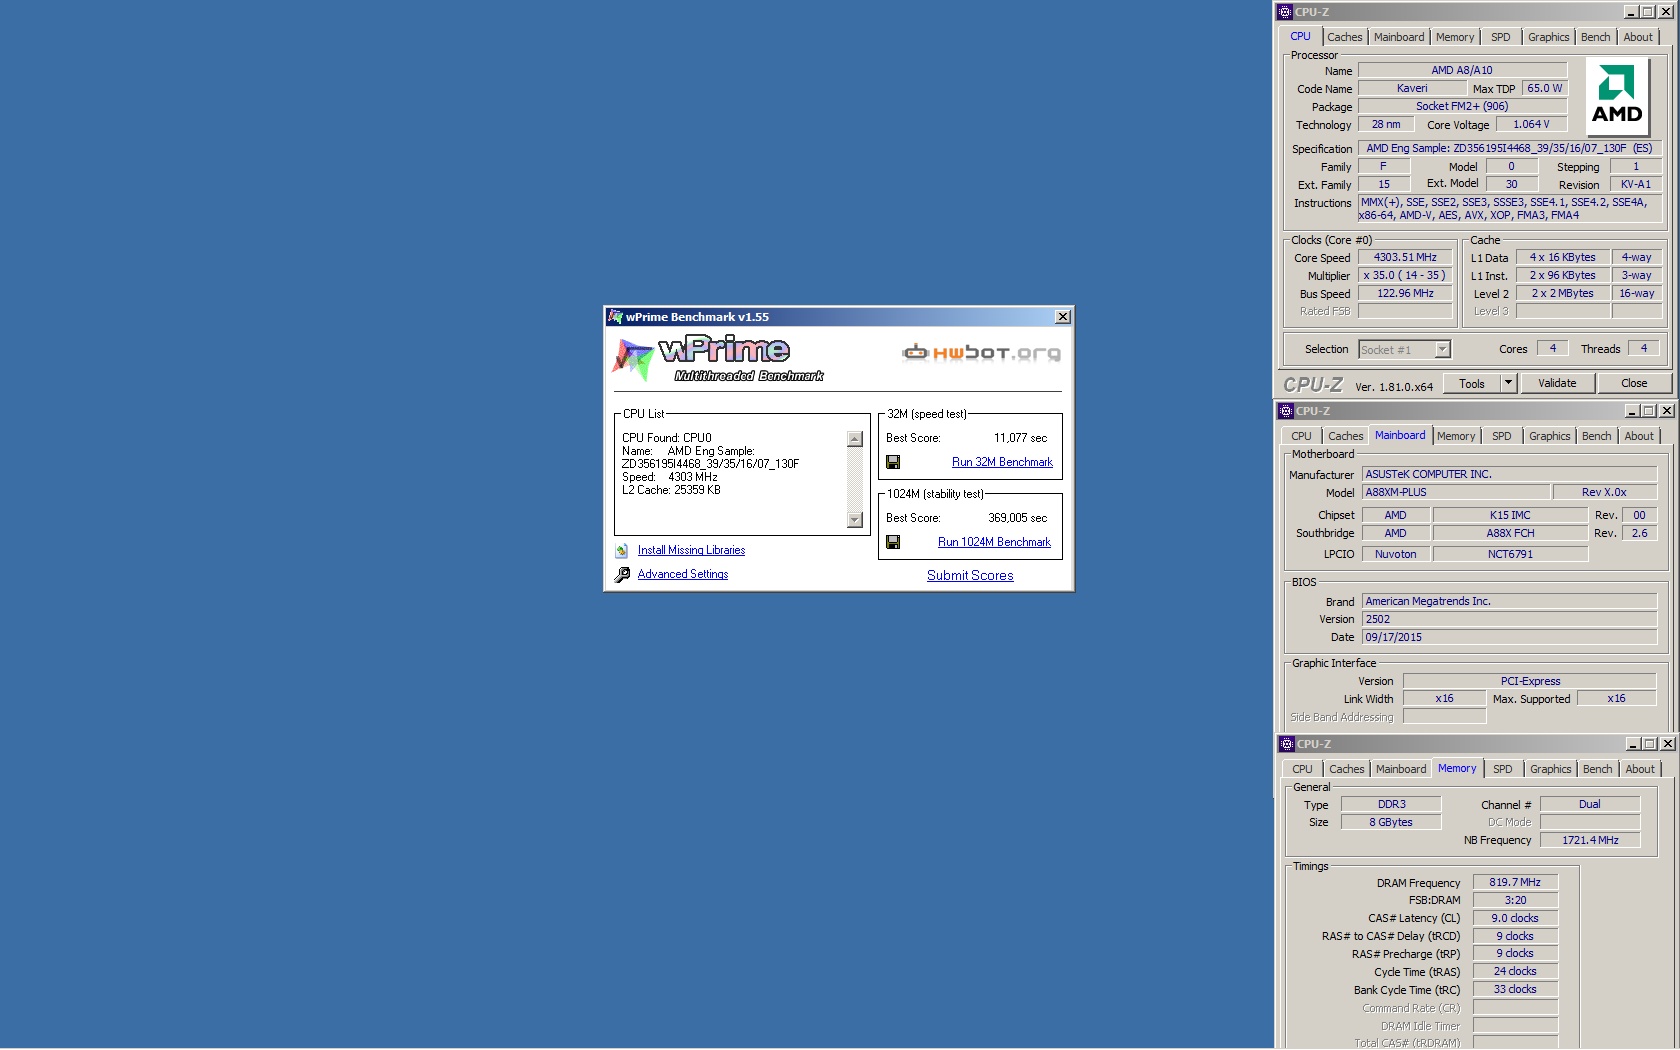Open About tab in top CPU-Z window
The width and height of the screenshot is (1680, 1050).
(1638, 37)
